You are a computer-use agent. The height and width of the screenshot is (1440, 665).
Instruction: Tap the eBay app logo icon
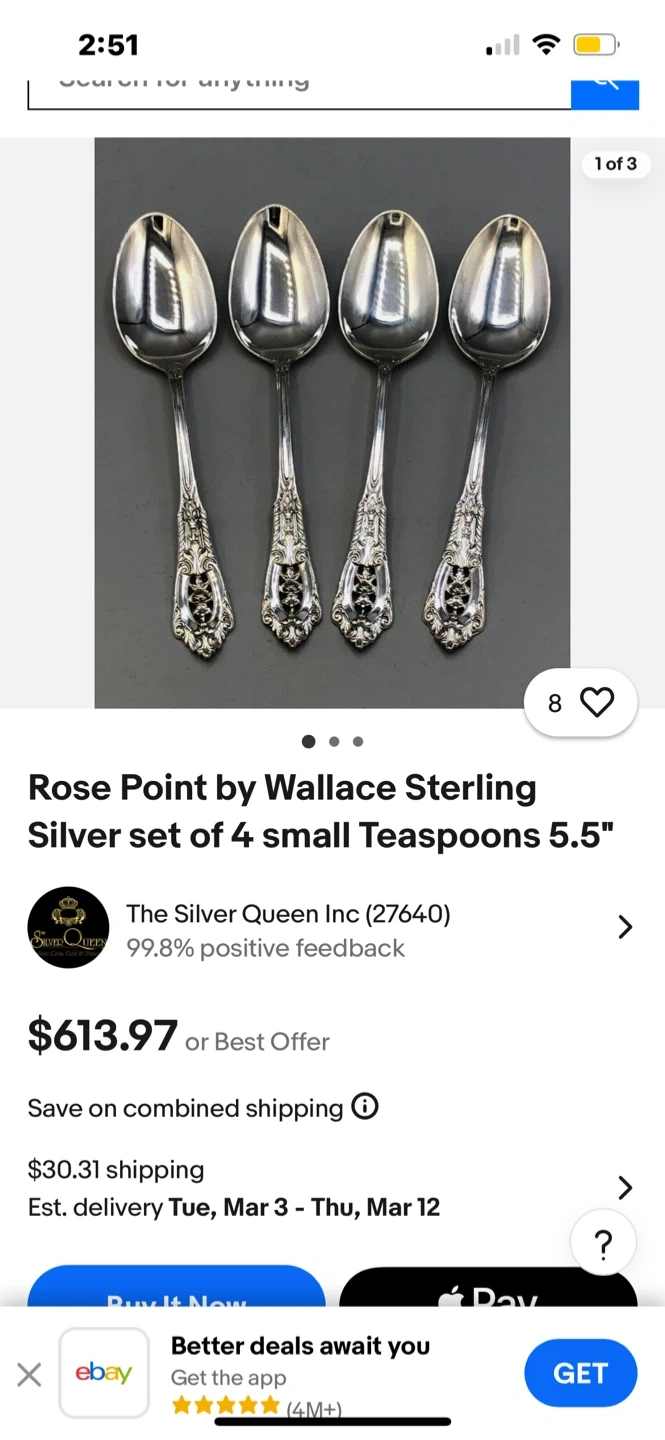point(104,1373)
